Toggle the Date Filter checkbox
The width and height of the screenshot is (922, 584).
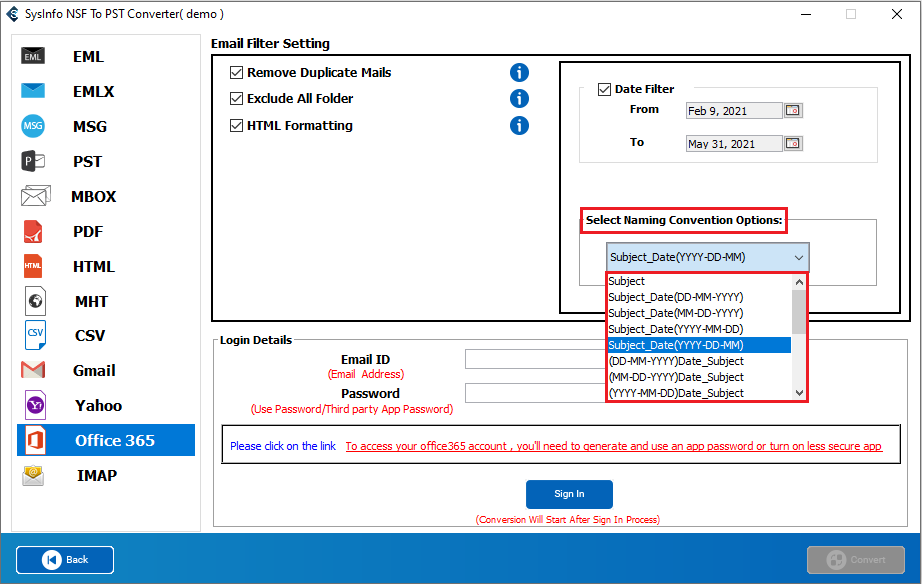pos(604,89)
